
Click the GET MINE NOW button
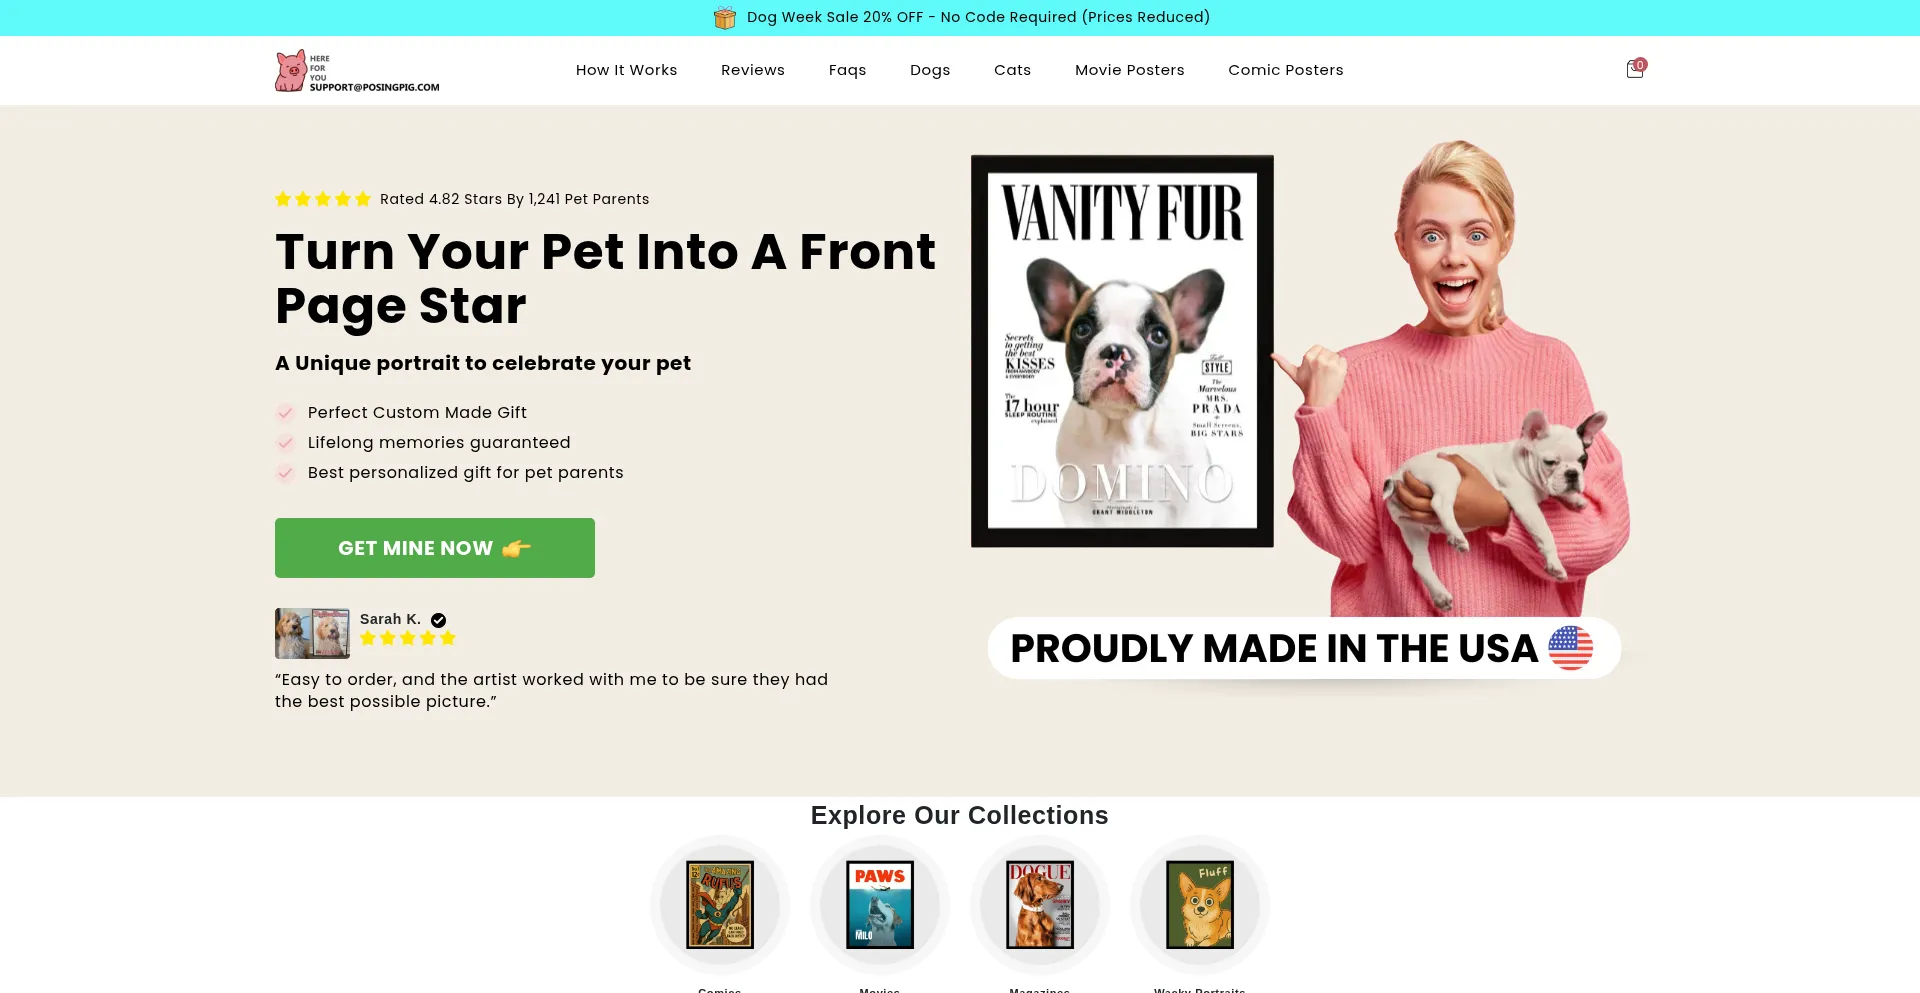[435, 548]
